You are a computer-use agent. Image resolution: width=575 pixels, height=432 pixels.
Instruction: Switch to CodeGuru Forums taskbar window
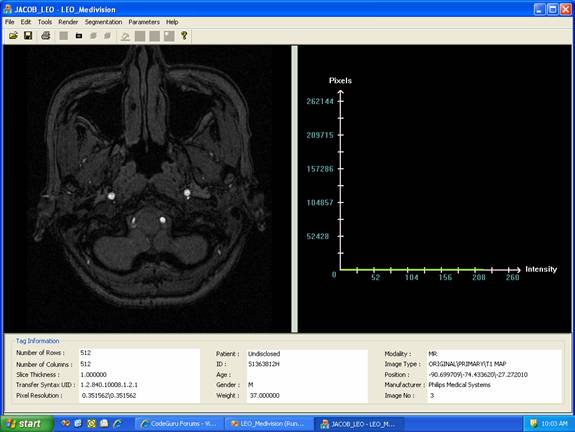click(x=179, y=424)
